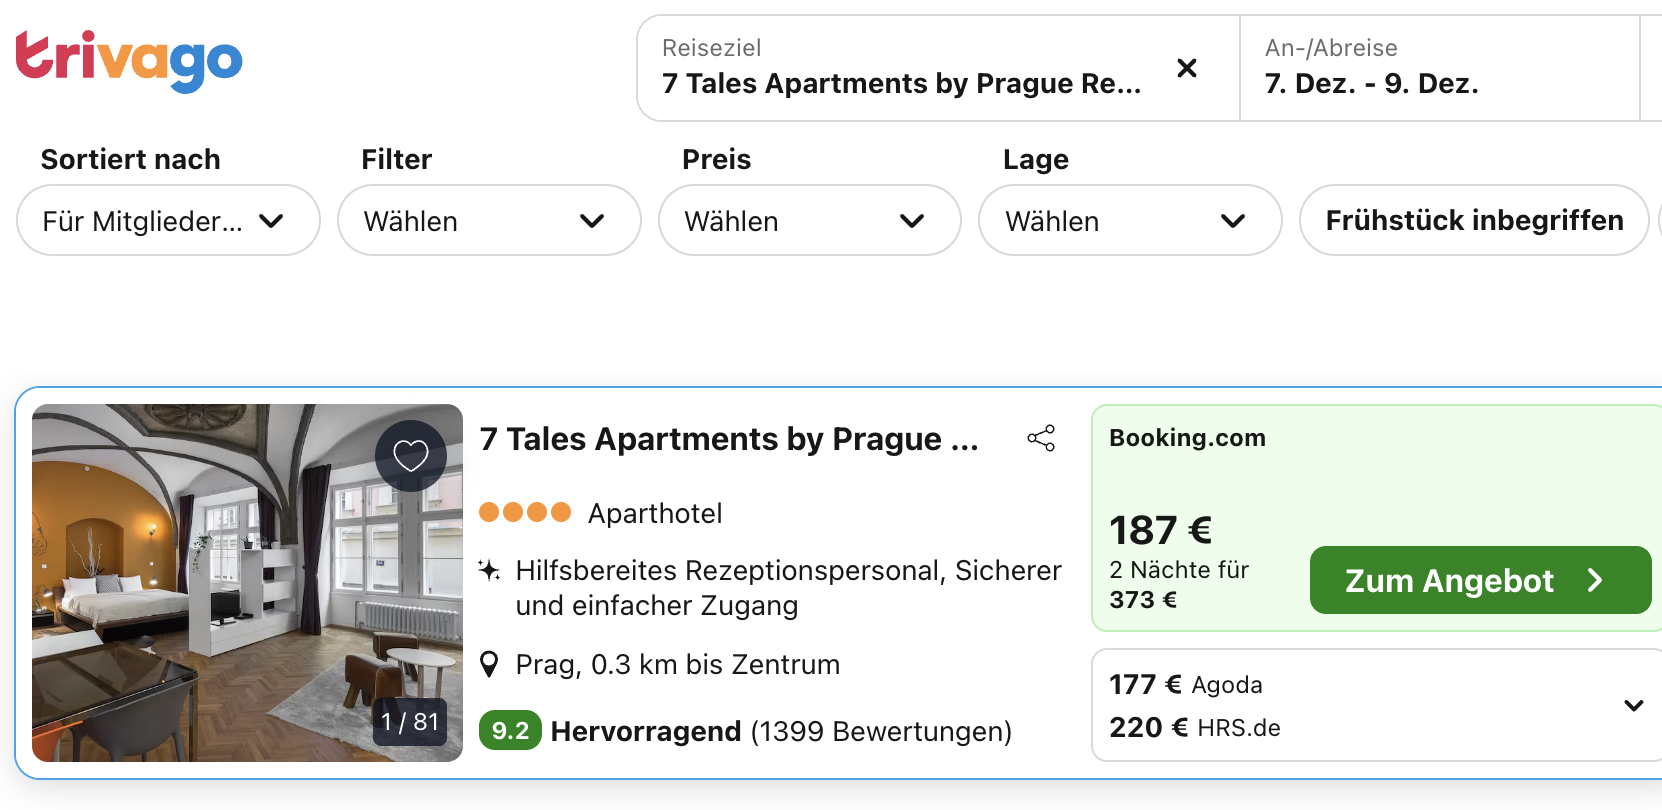1662x810 pixels.
Task: Share the 7 Tales Apartments listing
Action: 1041,438
